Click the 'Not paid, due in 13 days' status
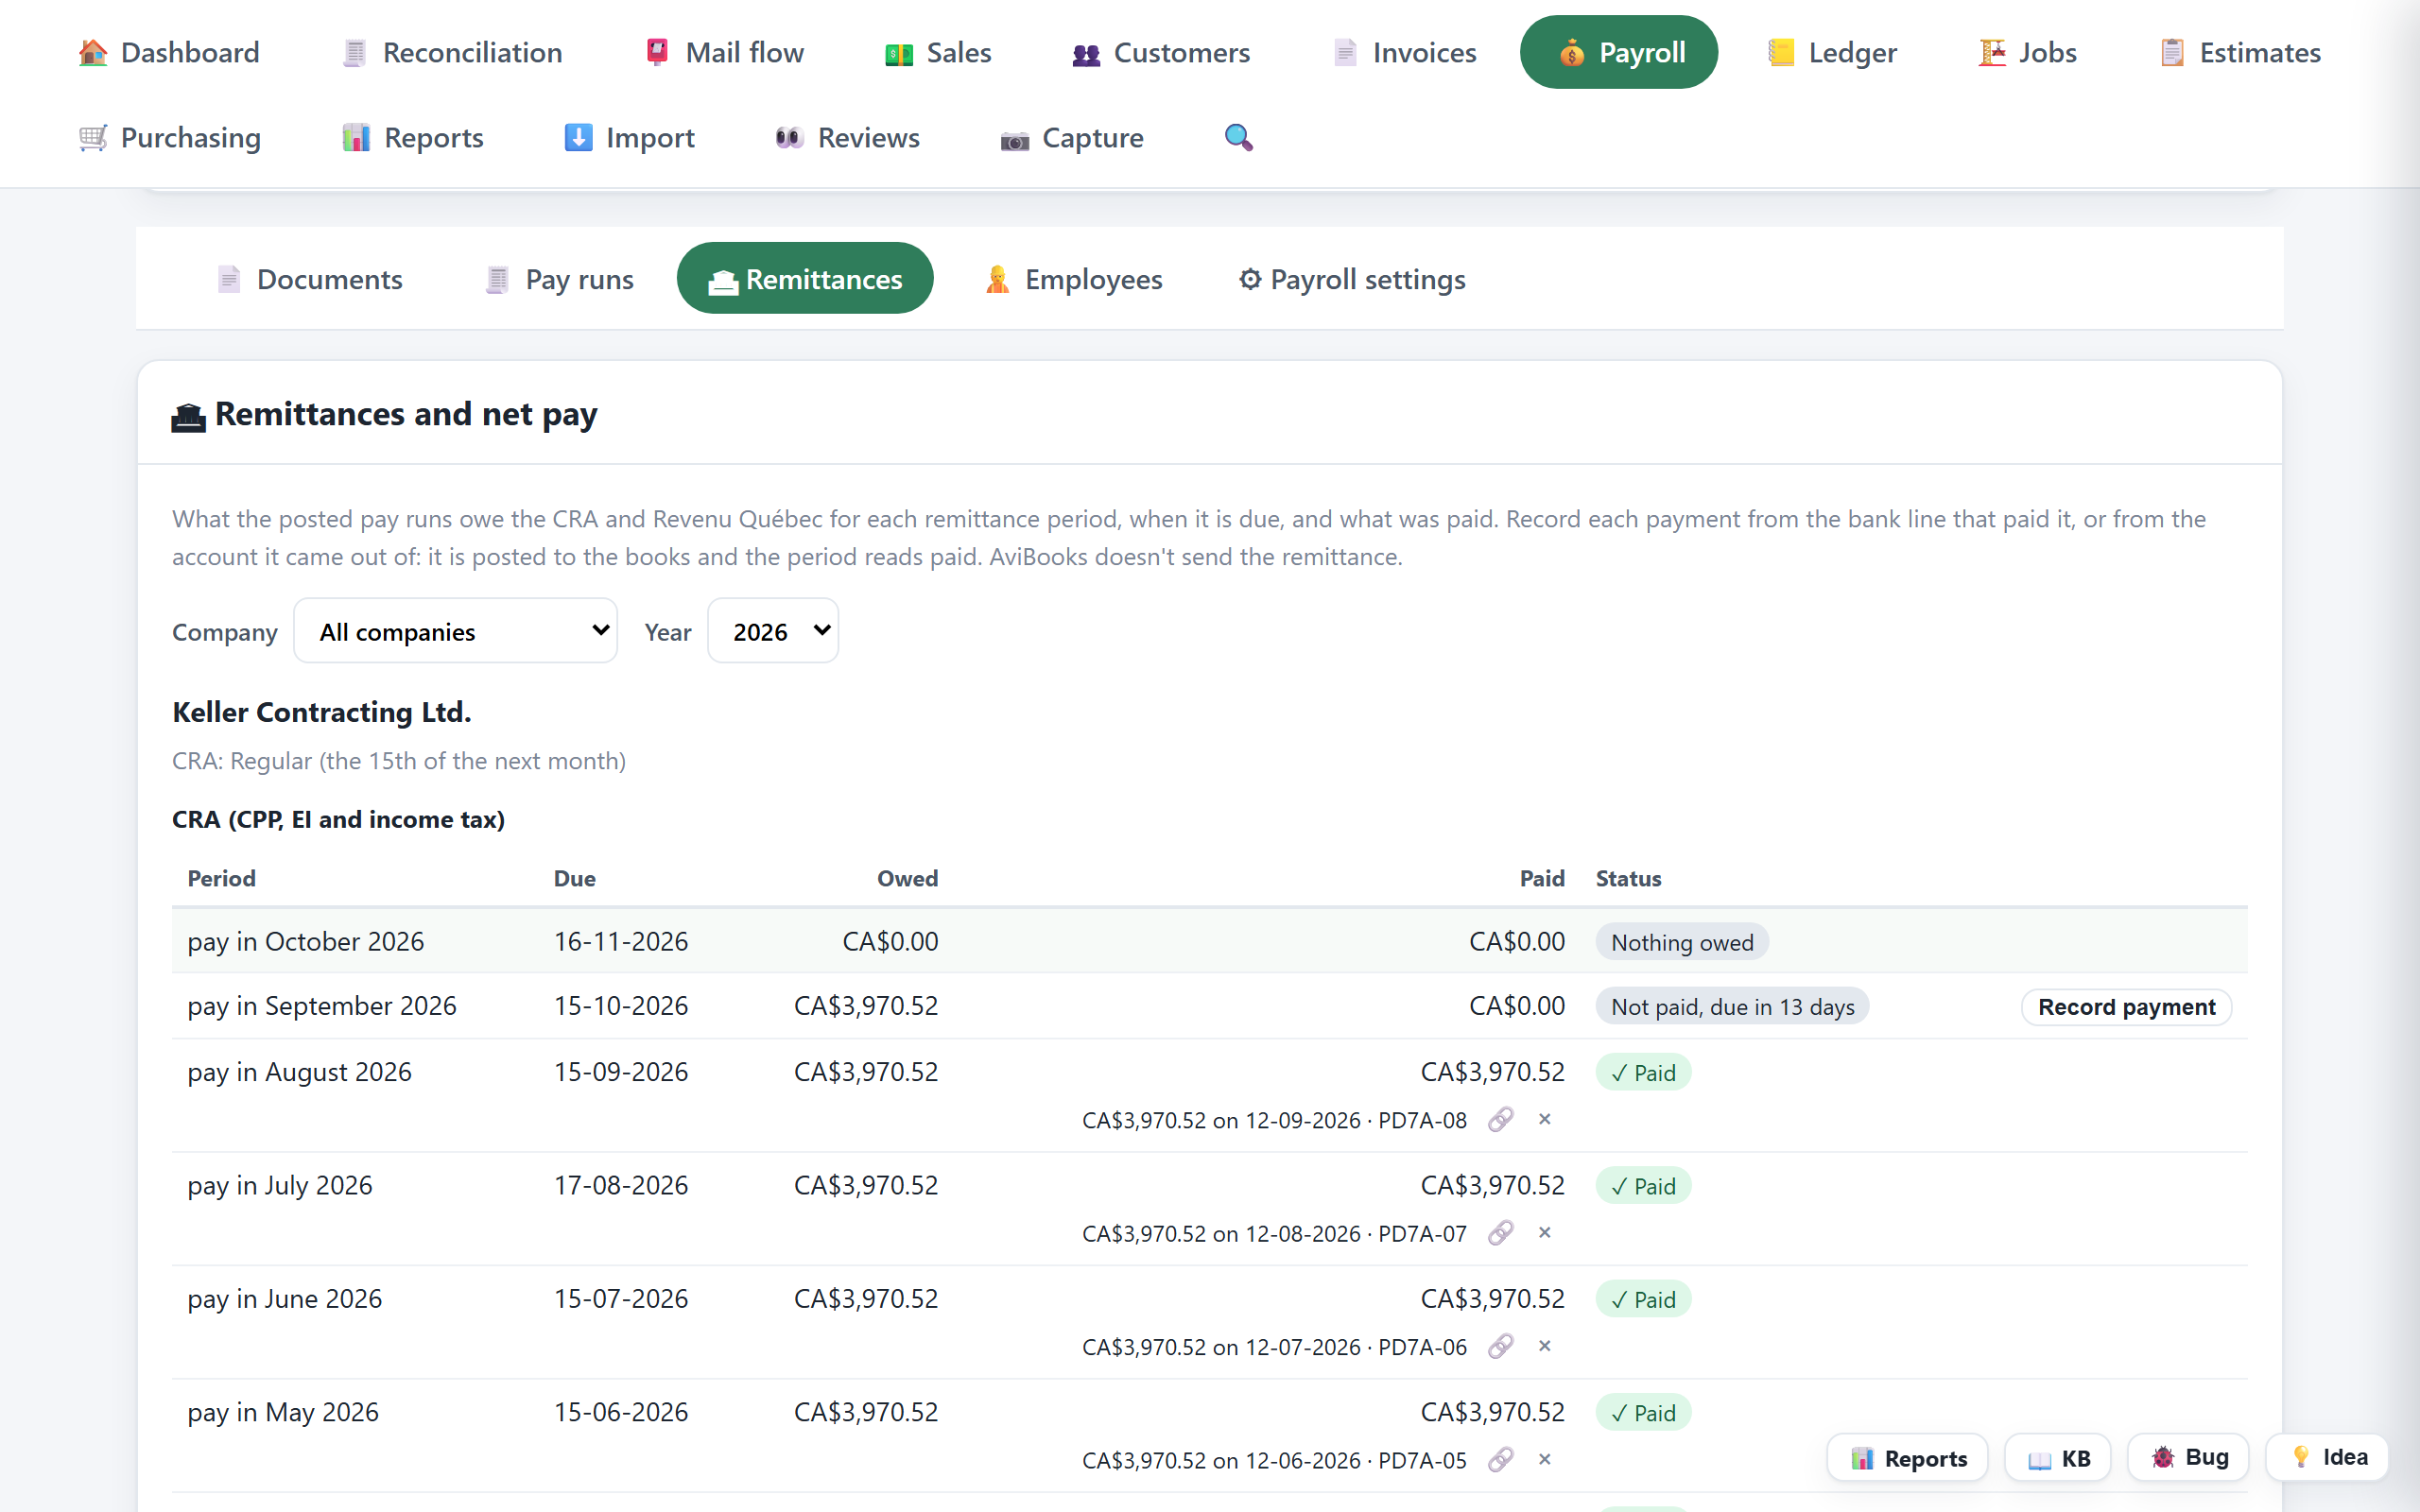The width and height of the screenshot is (2420, 1512). pyautogui.click(x=1732, y=1007)
